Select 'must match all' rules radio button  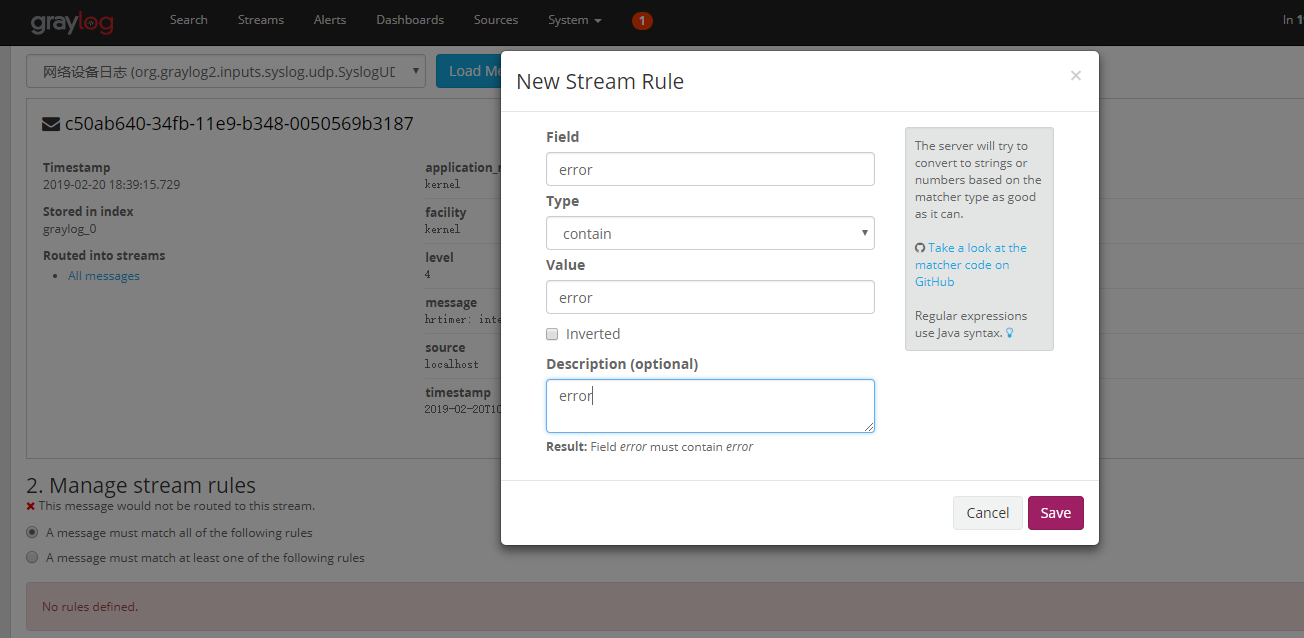[x=32, y=533]
